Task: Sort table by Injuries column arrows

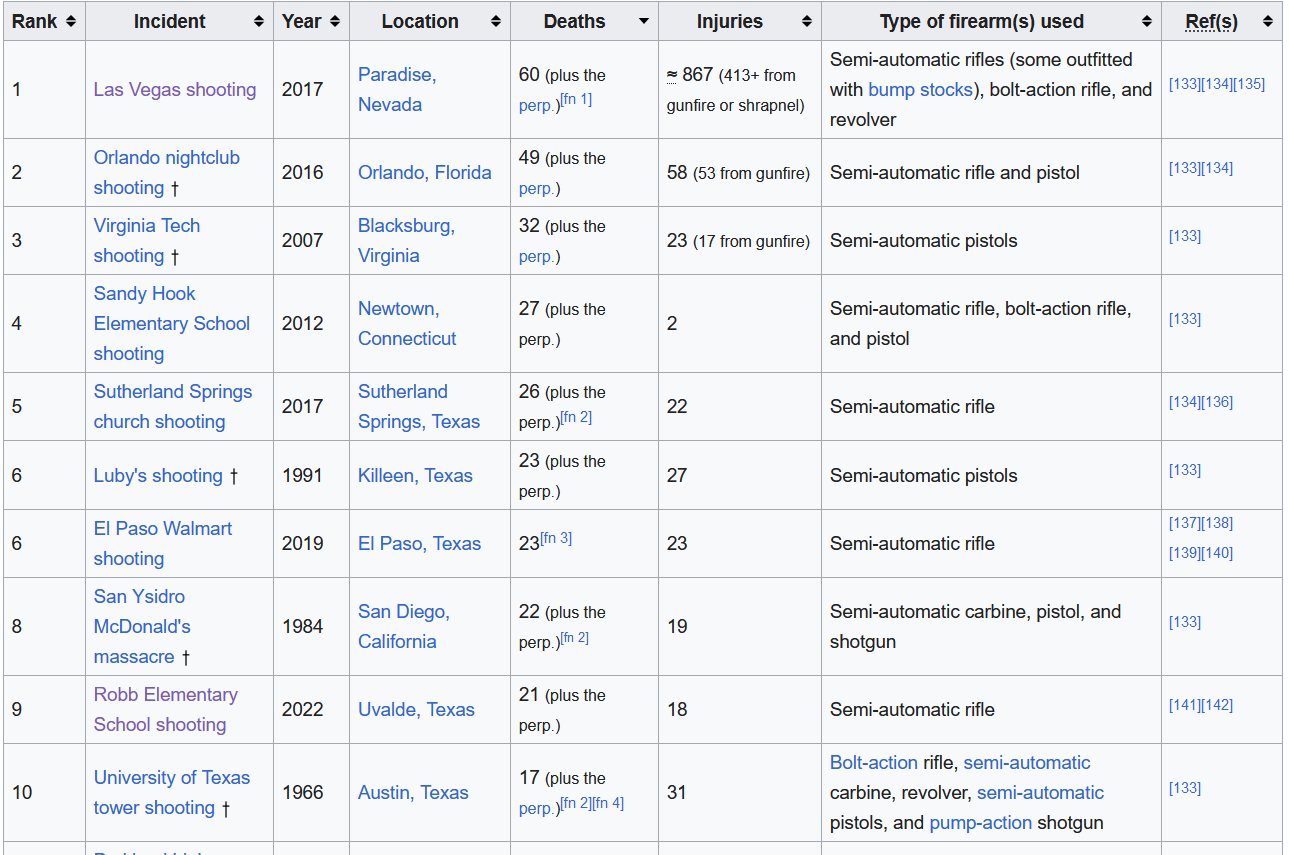Action: [x=807, y=21]
